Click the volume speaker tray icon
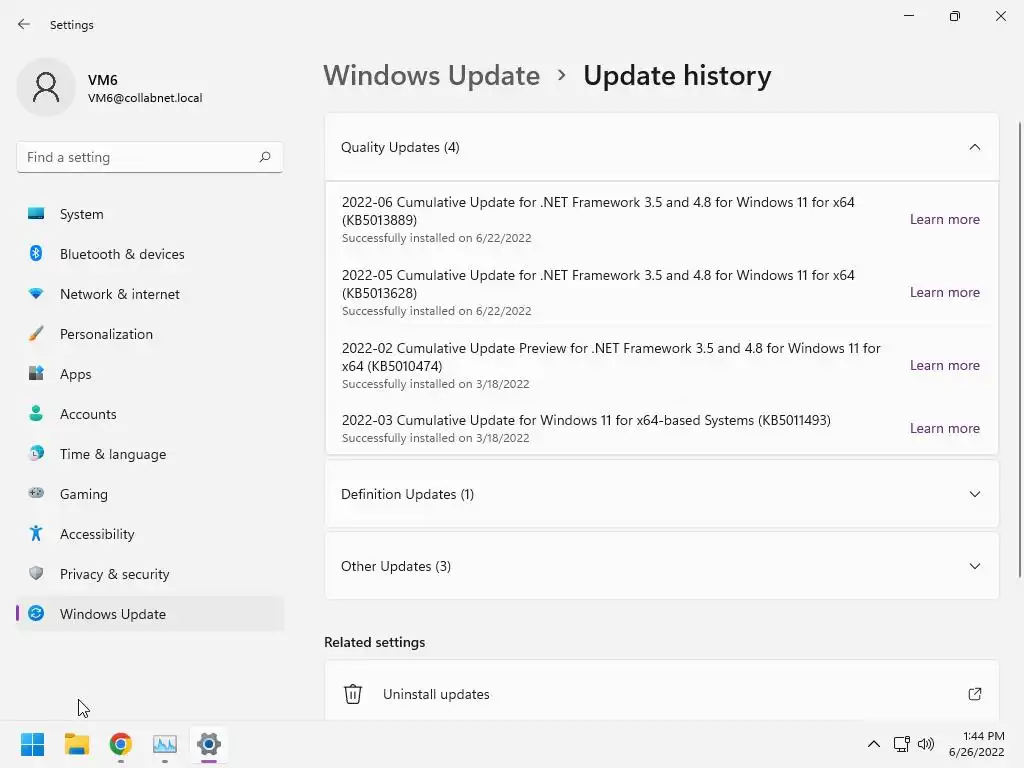The image size is (1024, 768). tap(926, 744)
